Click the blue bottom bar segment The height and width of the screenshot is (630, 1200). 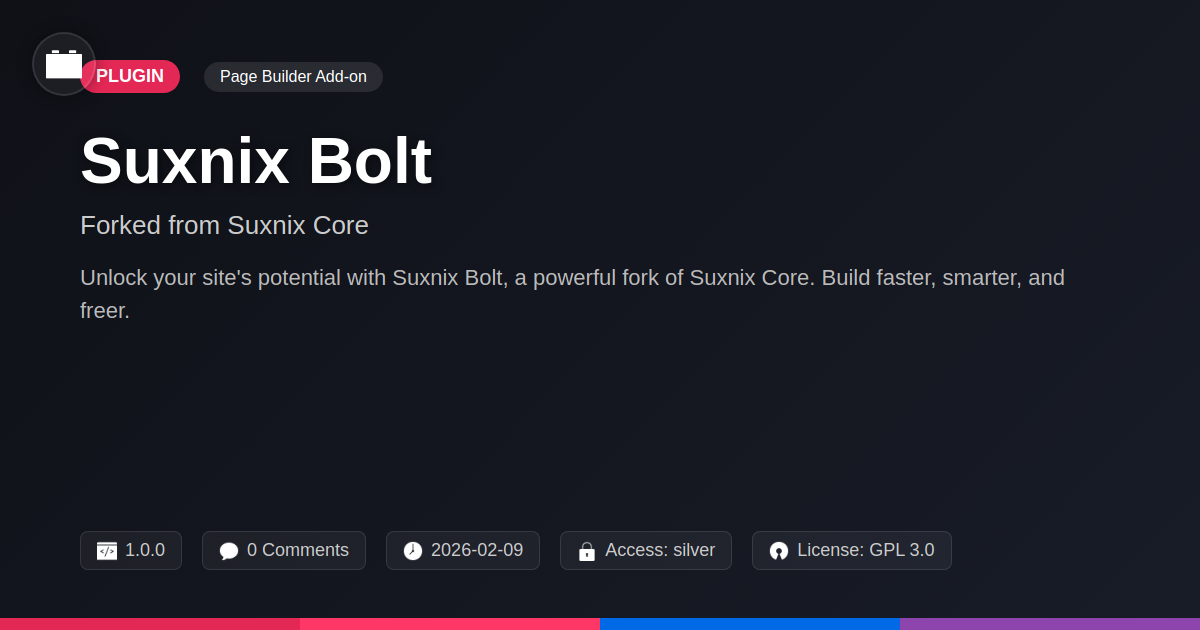click(x=750, y=624)
